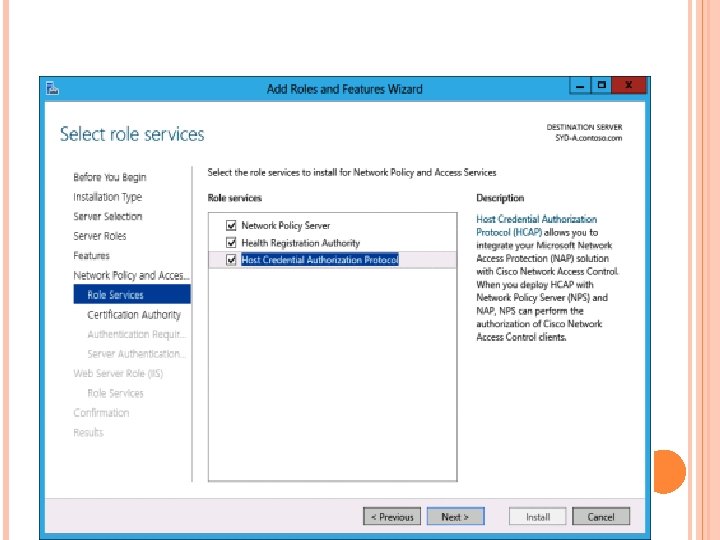Click the Cancel button
This screenshot has width=720, height=540.
[601, 517]
